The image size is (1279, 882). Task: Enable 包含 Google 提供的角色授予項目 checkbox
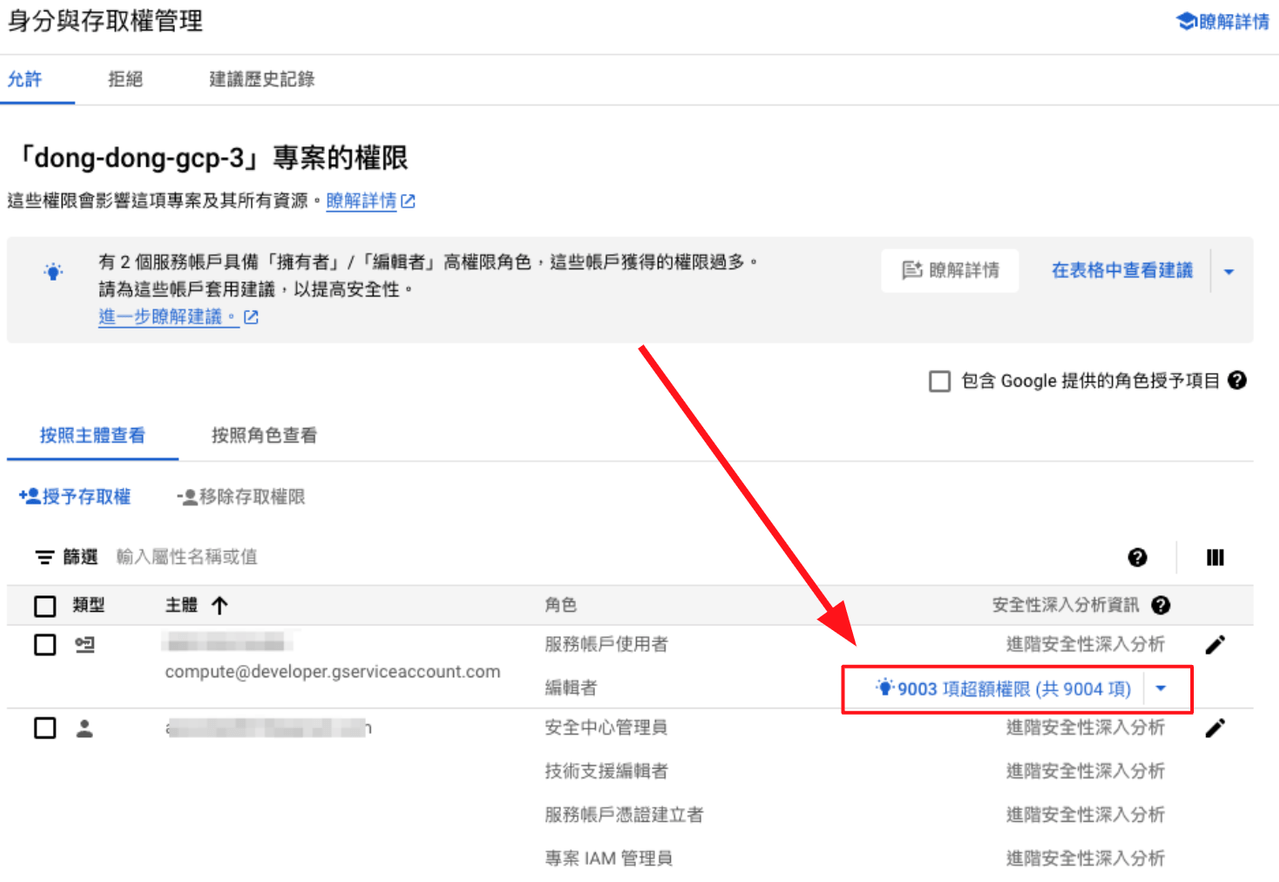[x=939, y=381]
